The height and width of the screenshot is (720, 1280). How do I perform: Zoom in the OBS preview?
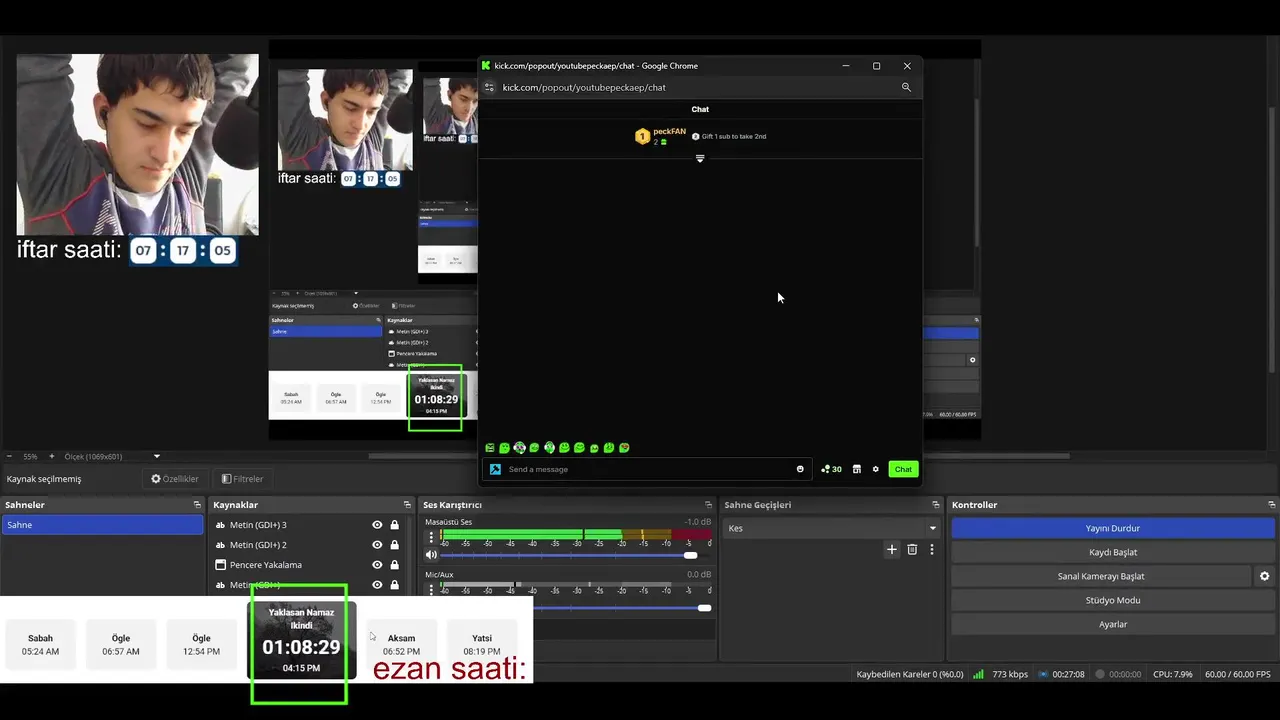[52, 456]
